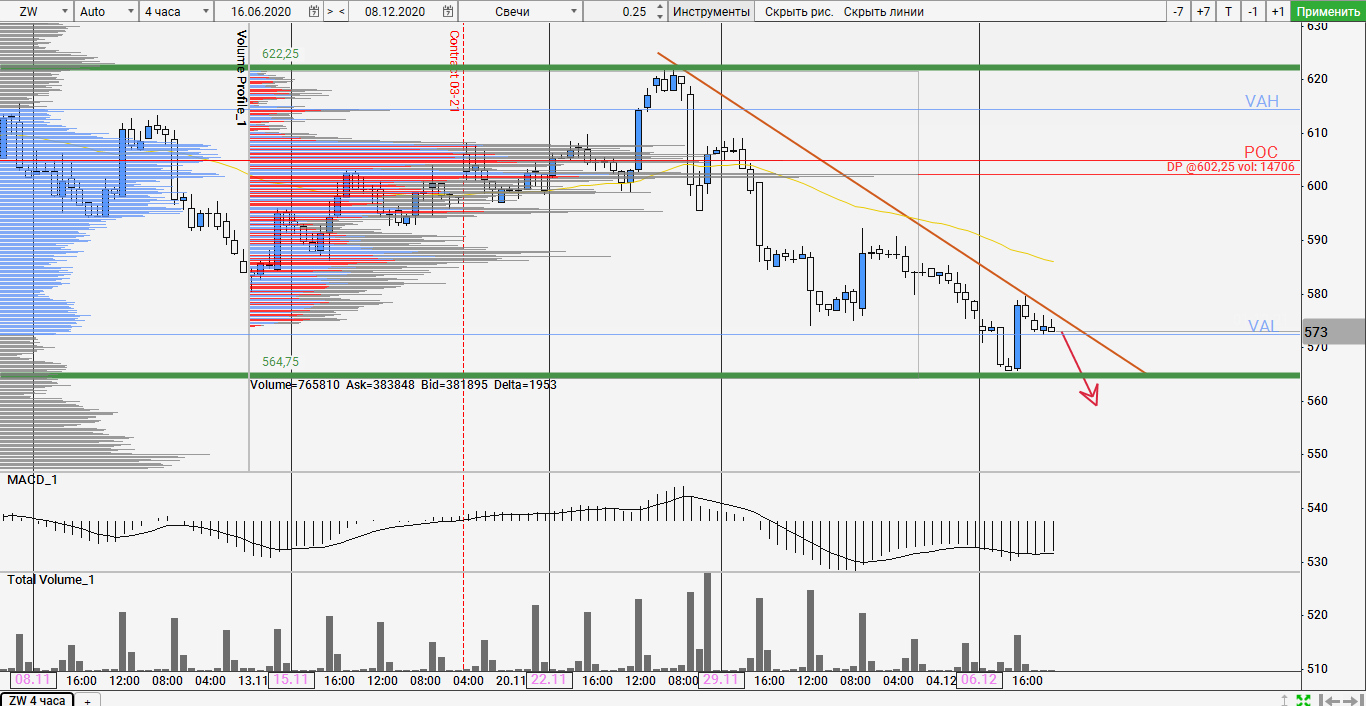Toggle 'Скрыть линии' to hide lines
The height and width of the screenshot is (706, 1366).
[x=883, y=12]
